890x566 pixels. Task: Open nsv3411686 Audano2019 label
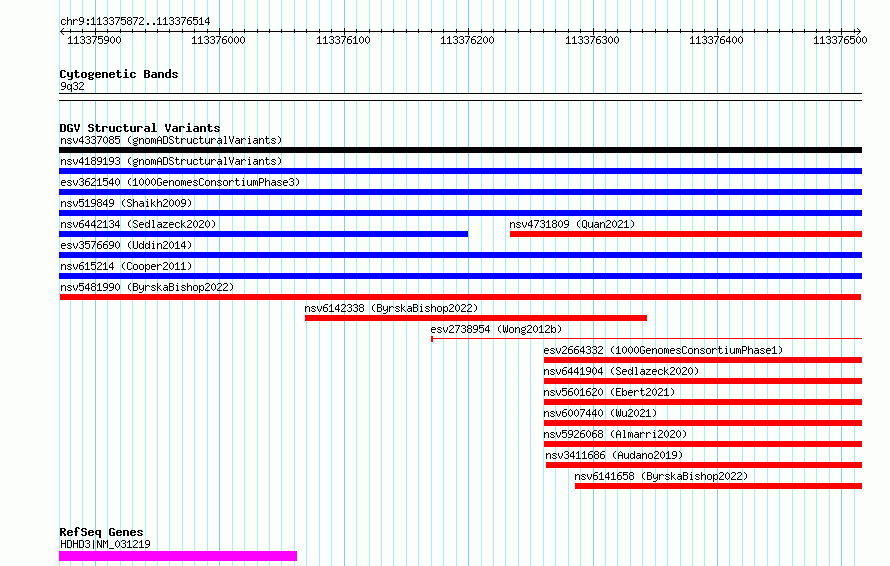pyautogui.click(x=614, y=455)
